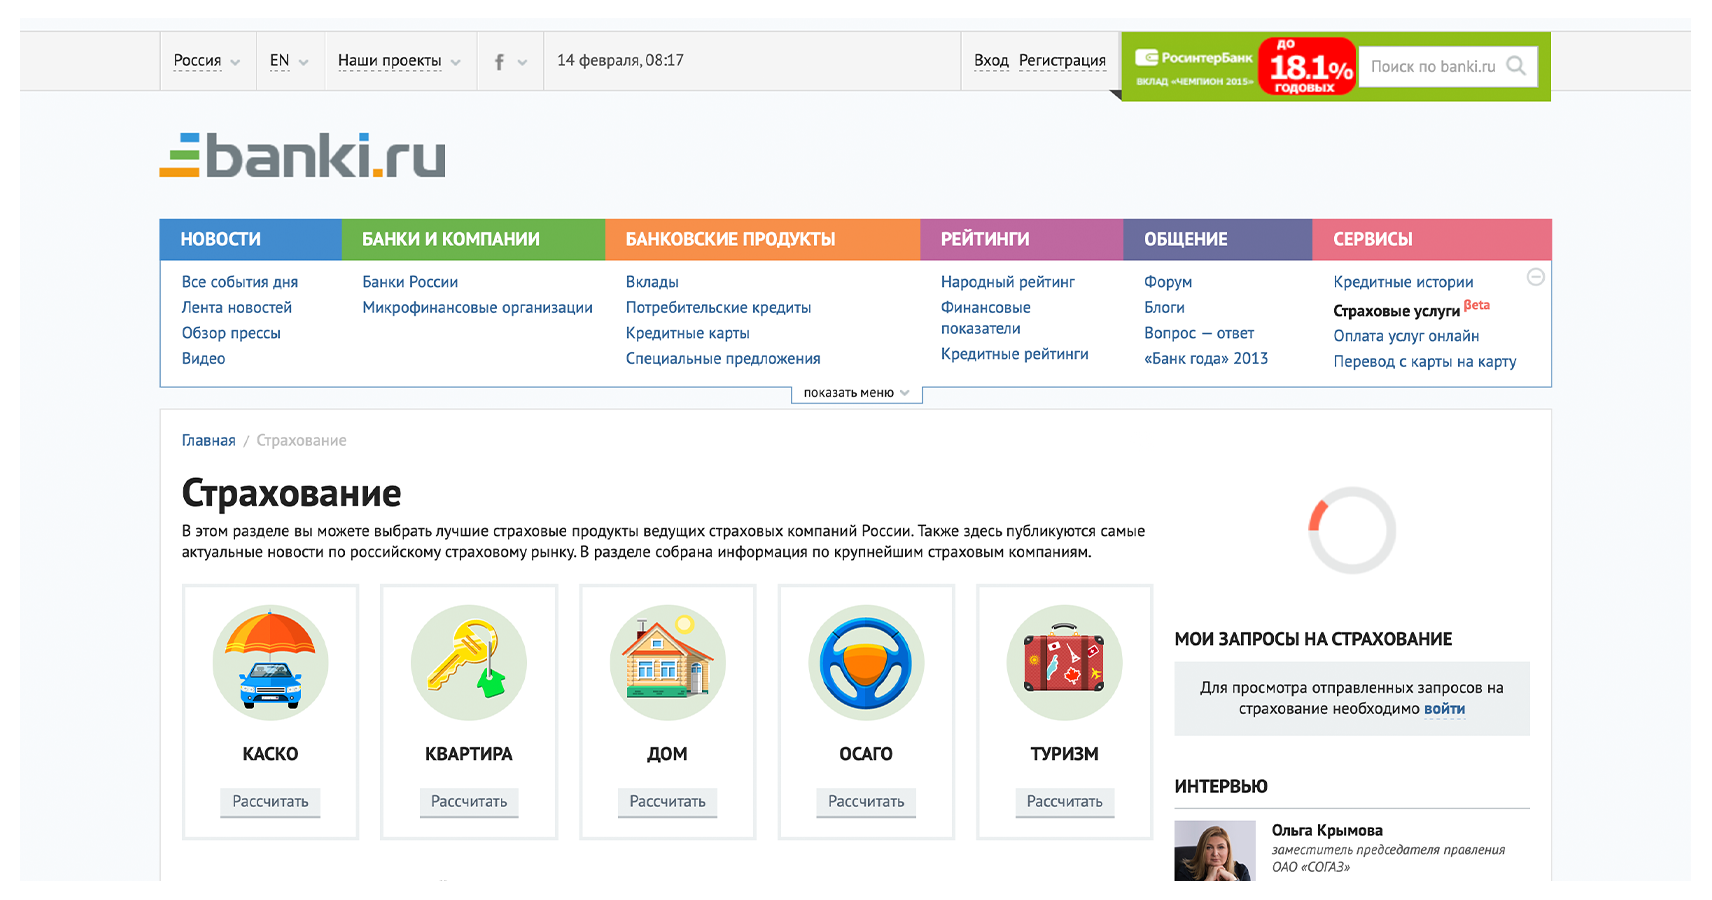Open Ольга Крымова interview photo
Screen dimensions: 1712x900
[x=1214, y=850]
